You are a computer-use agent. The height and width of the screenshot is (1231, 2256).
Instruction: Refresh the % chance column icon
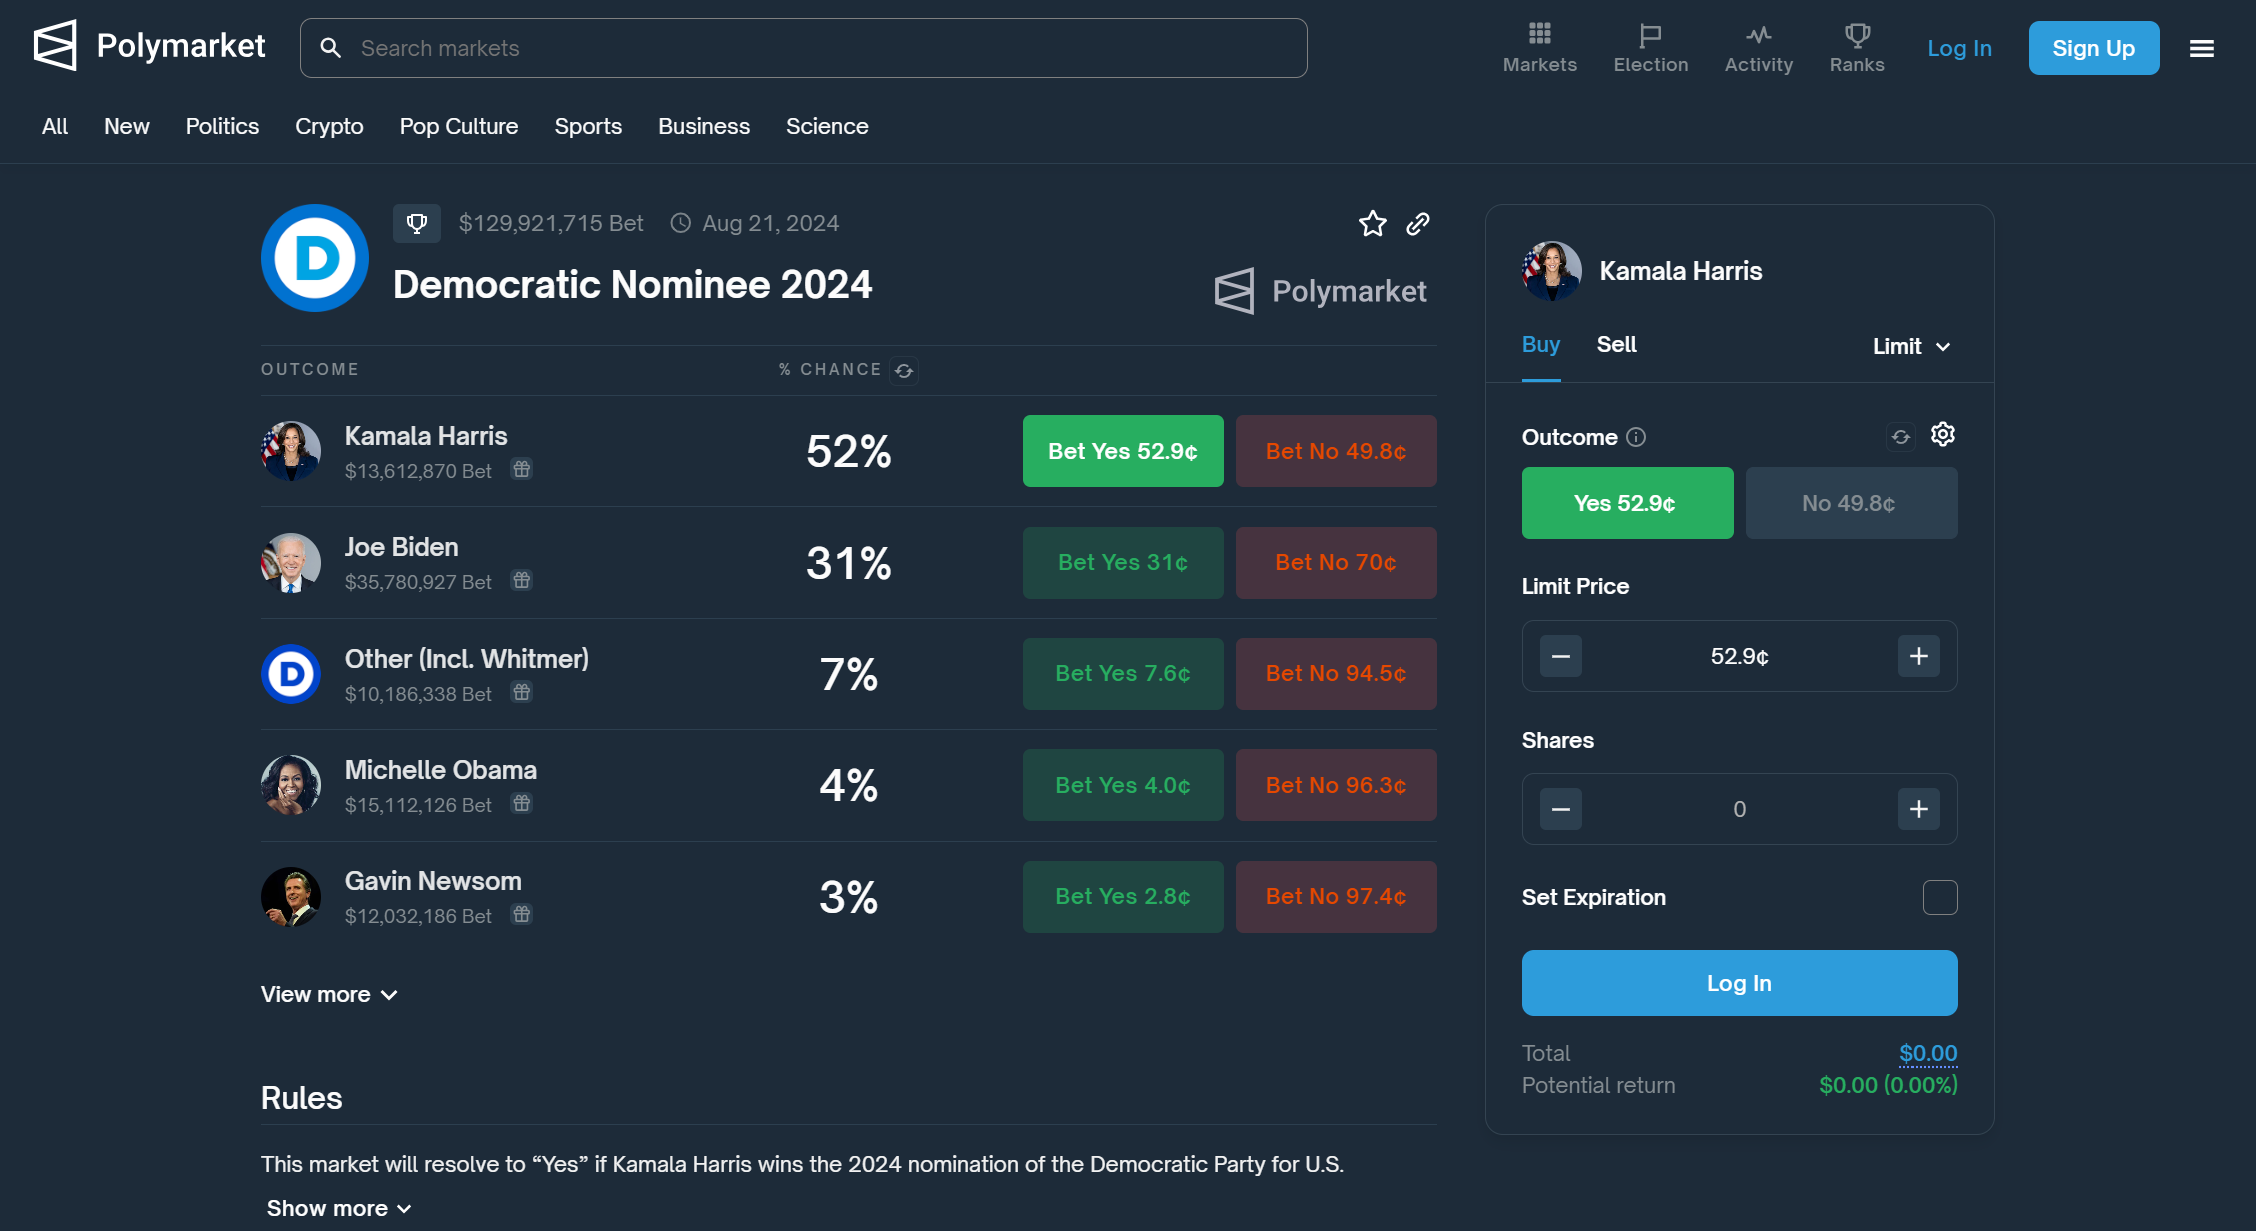point(904,370)
